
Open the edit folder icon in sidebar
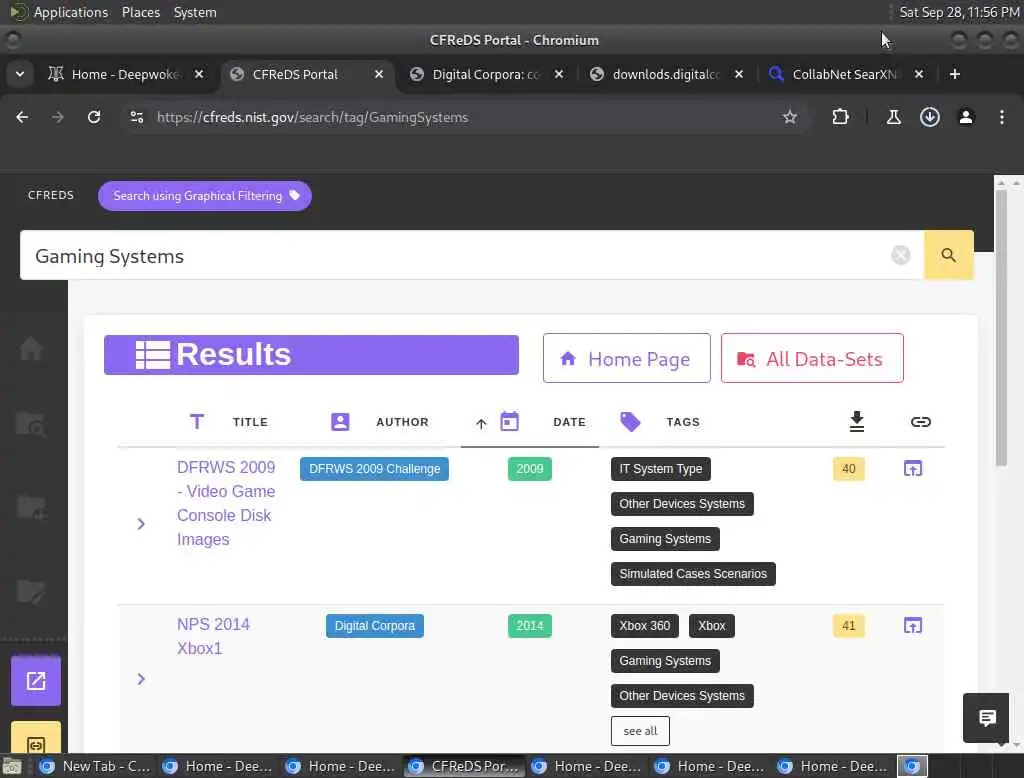tap(31, 591)
